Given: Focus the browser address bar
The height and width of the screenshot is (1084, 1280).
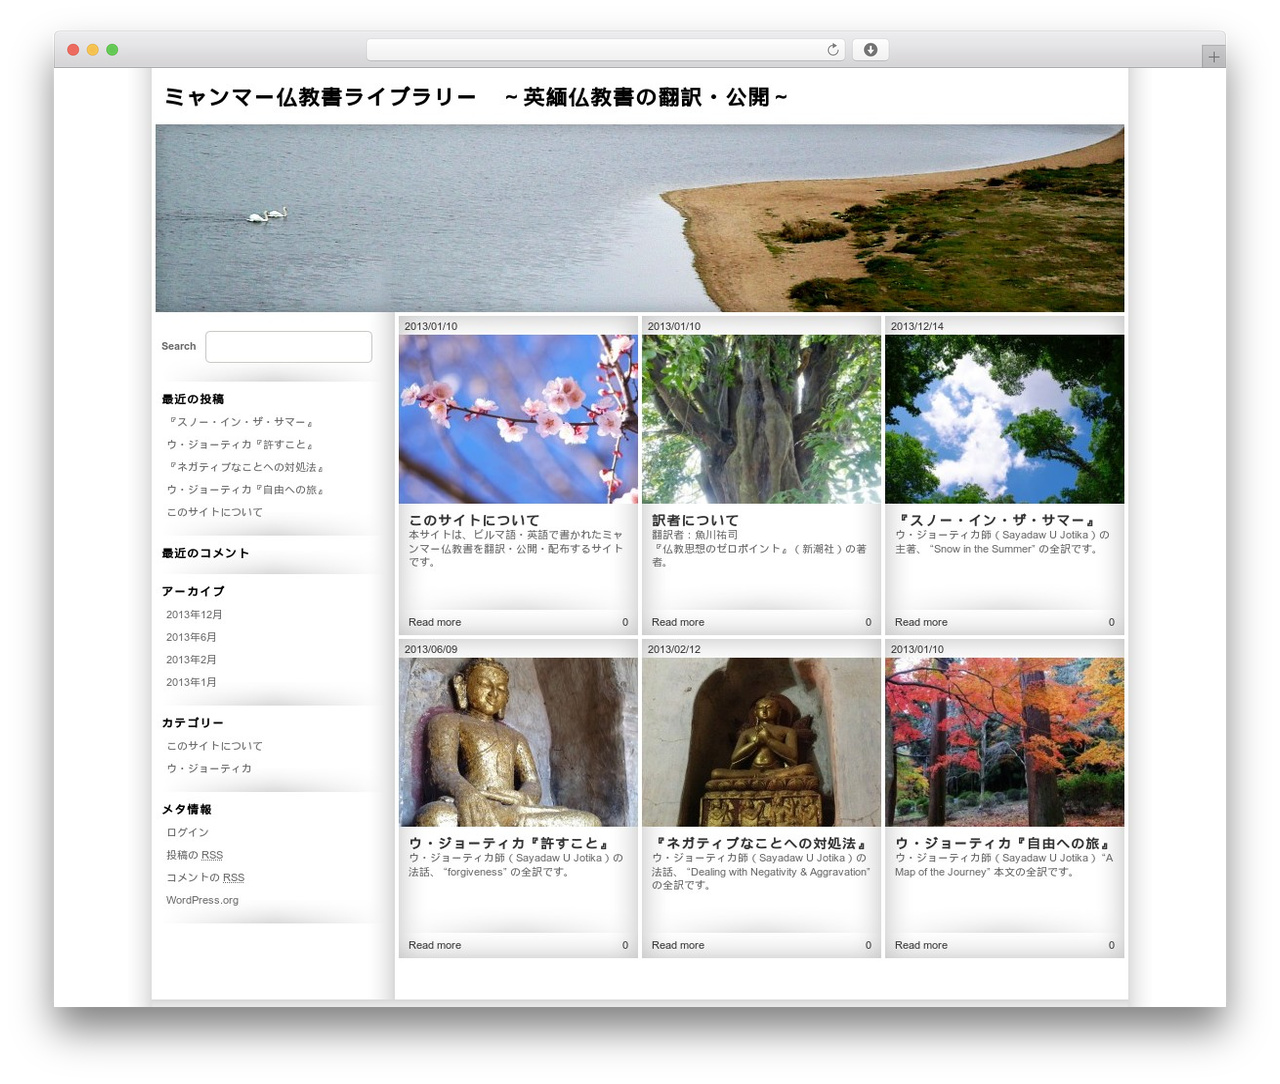Looking at the screenshot, I should coord(605,50).
